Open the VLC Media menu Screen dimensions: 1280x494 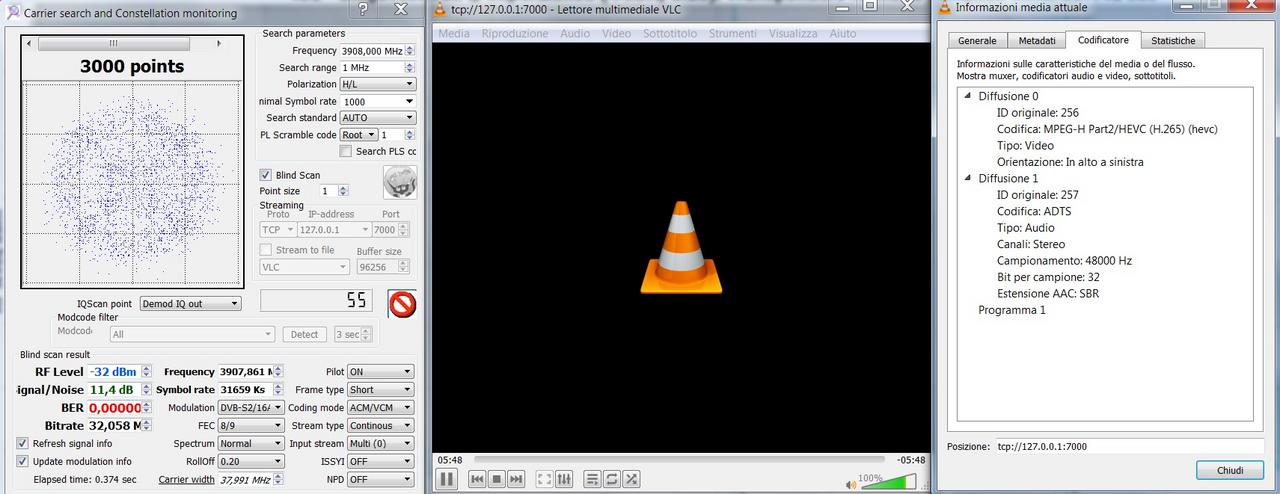(x=454, y=33)
